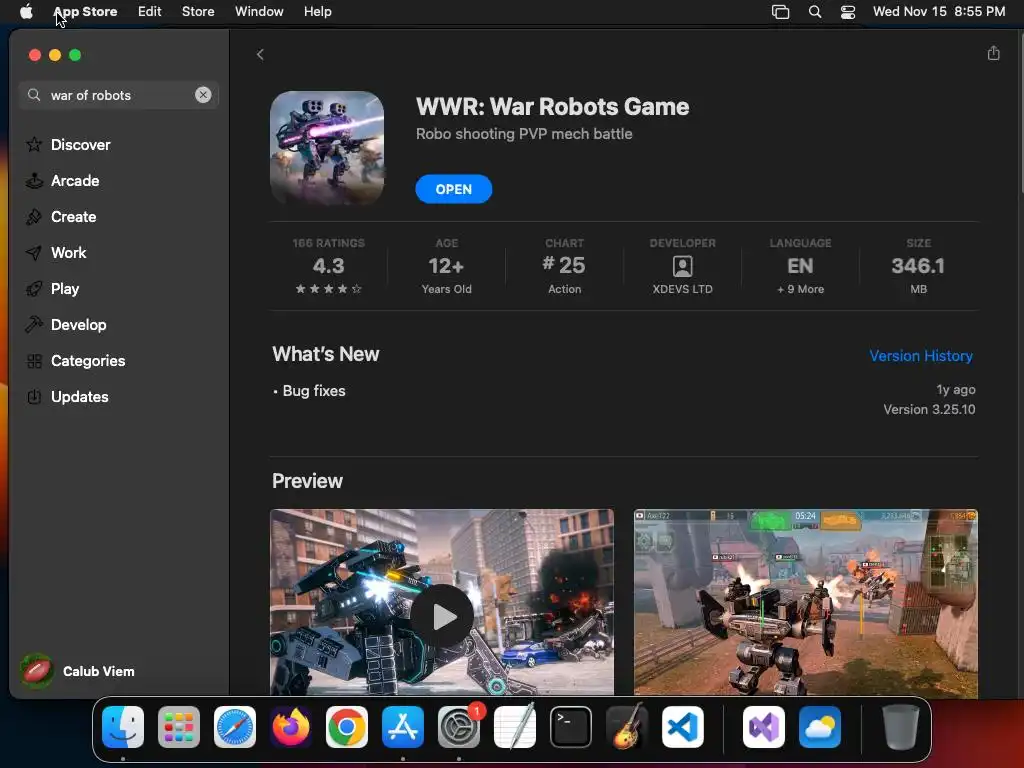Launch Google Chrome from the Dock
Viewport: 1024px width, 768px height.
tap(347, 727)
